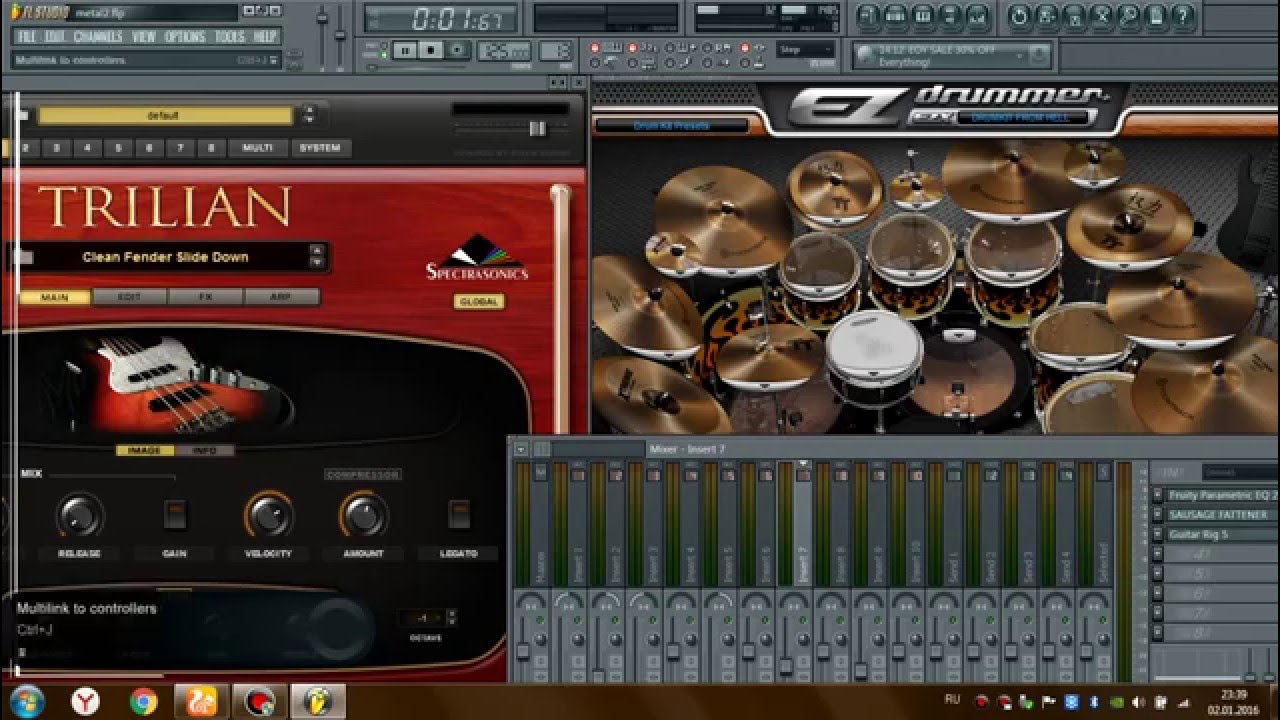Viewport: 1280px width, 720px height.
Task: Stop playback in FL Studio transport
Action: (x=431, y=50)
